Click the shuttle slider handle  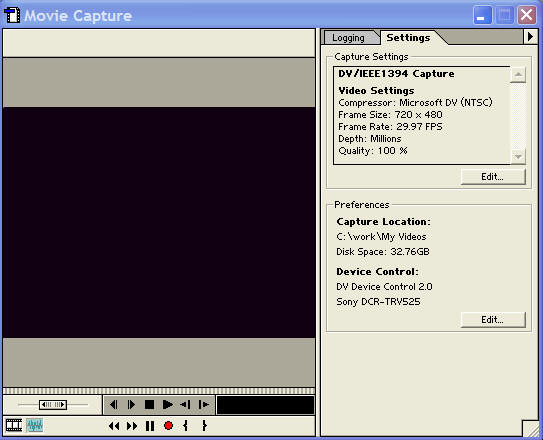[53, 405]
